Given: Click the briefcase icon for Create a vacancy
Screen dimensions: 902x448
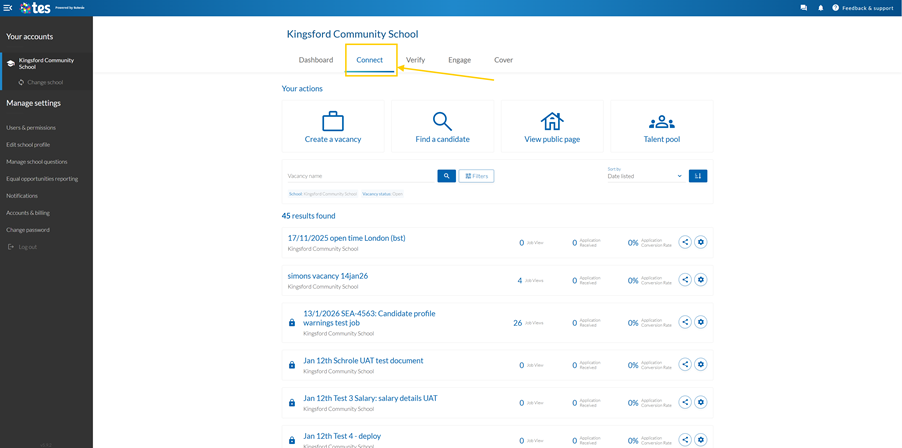Looking at the screenshot, I should tap(333, 121).
